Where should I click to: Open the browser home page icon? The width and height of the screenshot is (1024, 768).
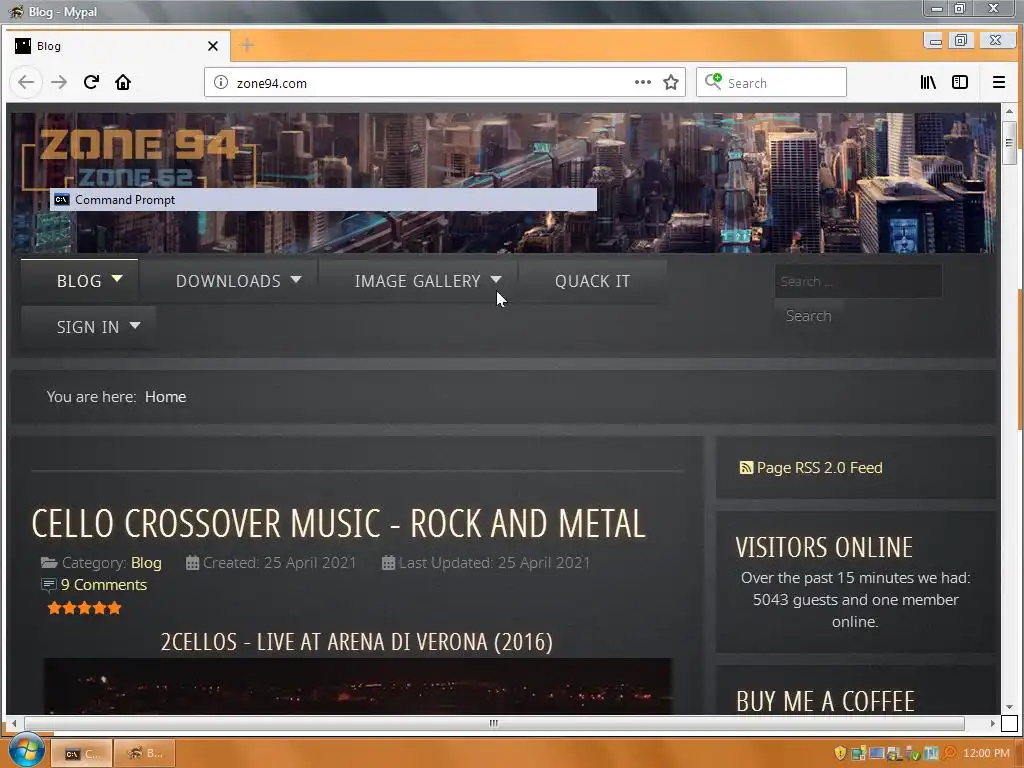123,82
